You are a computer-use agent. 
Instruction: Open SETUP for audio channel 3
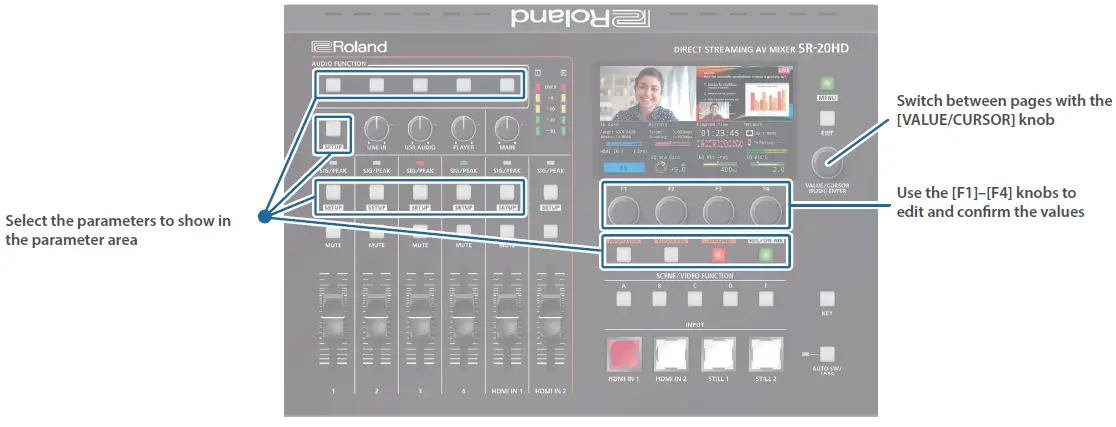421,191
